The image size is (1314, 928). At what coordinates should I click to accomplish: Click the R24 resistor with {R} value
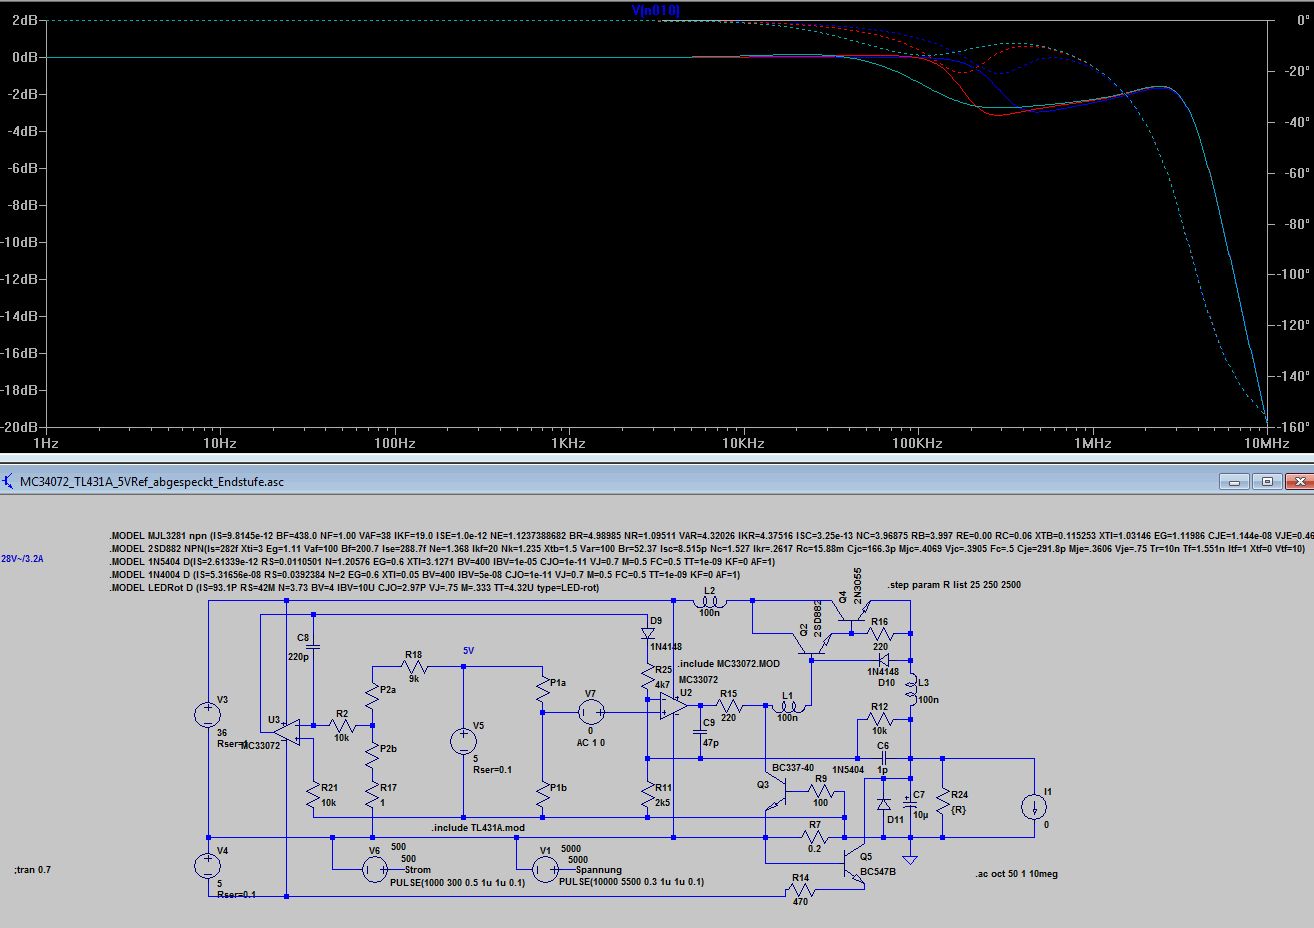point(942,801)
